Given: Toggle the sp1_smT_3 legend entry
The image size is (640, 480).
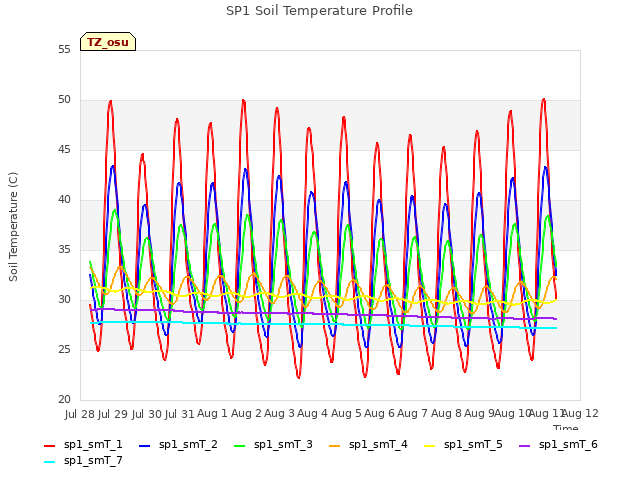Looking at the screenshot, I should (273, 444).
